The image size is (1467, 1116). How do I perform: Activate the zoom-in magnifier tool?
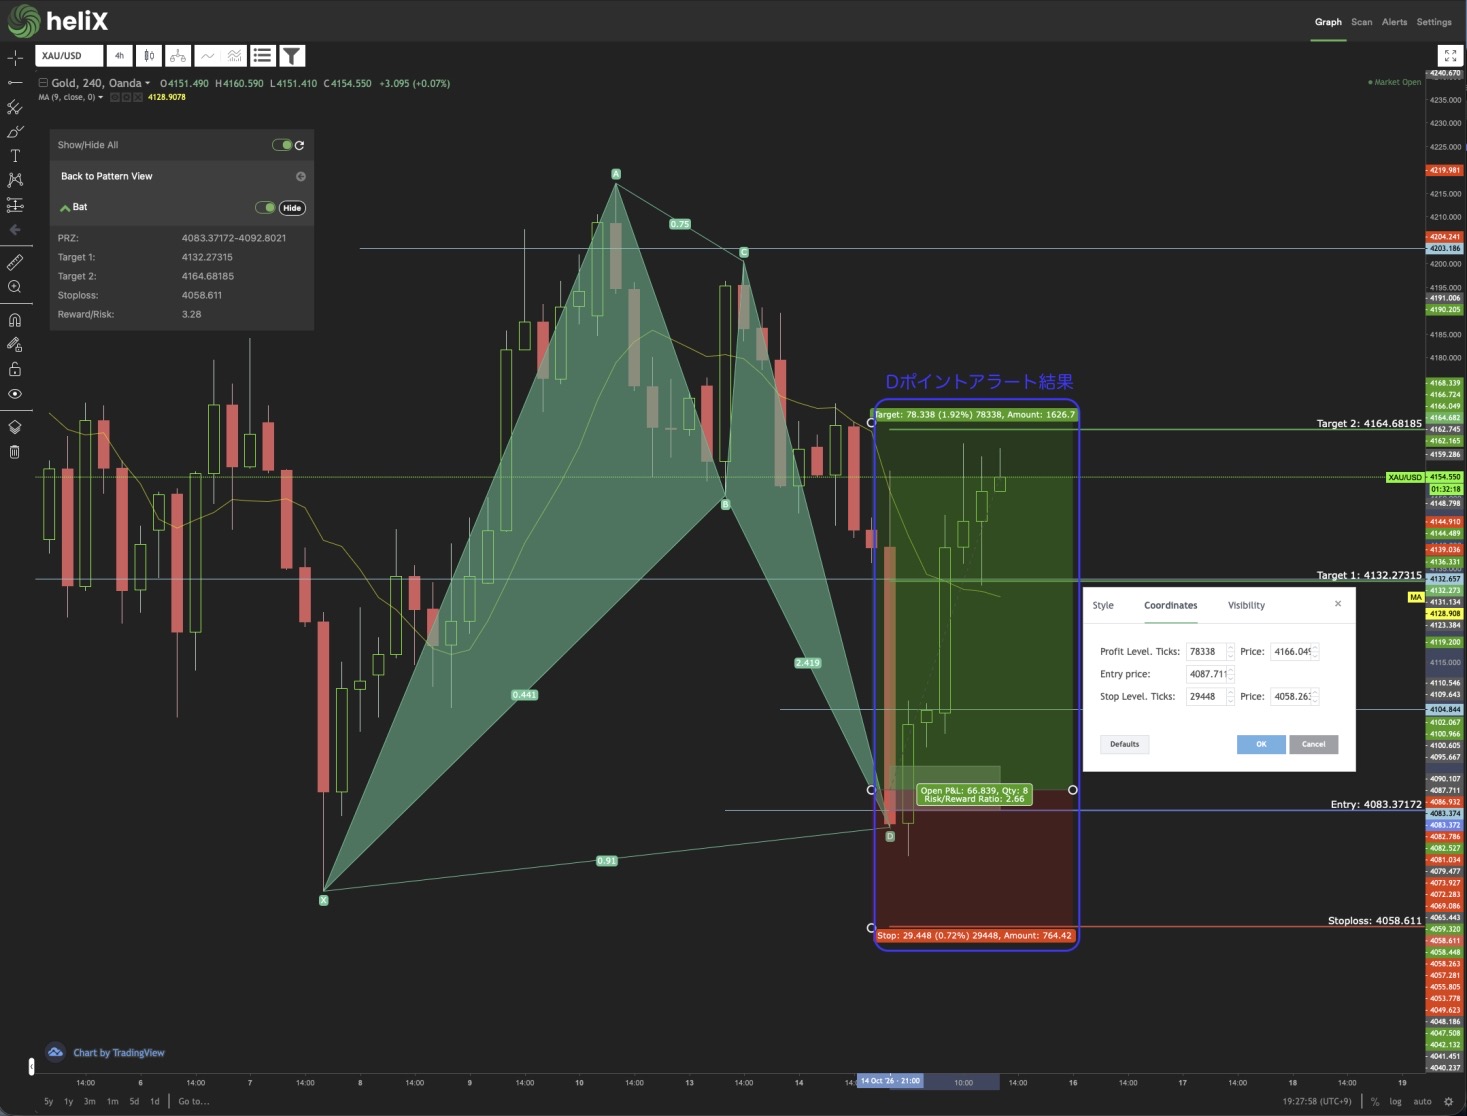click(x=15, y=287)
